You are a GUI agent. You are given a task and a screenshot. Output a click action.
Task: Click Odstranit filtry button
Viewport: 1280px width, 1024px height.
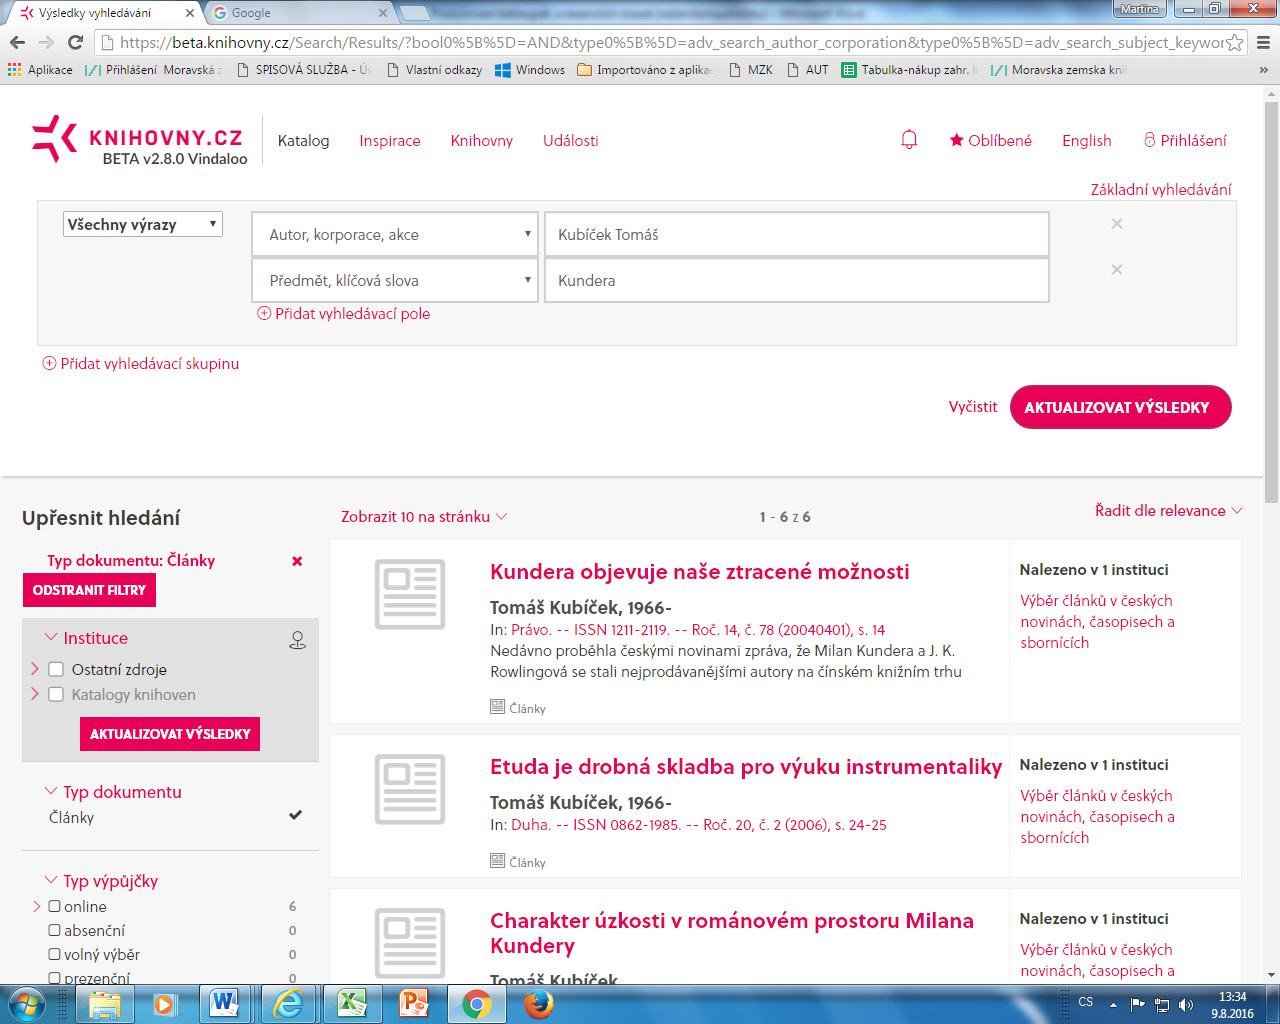pos(89,590)
